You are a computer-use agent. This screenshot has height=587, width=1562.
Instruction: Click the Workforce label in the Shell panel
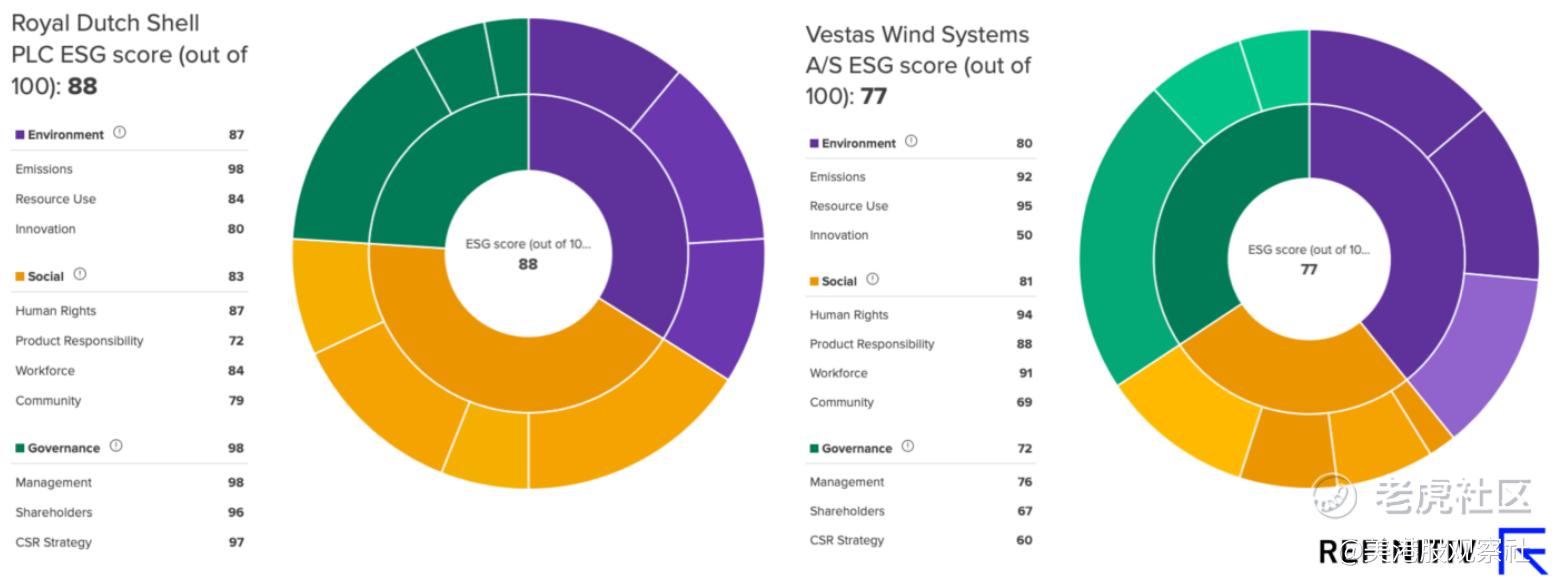(x=45, y=371)
